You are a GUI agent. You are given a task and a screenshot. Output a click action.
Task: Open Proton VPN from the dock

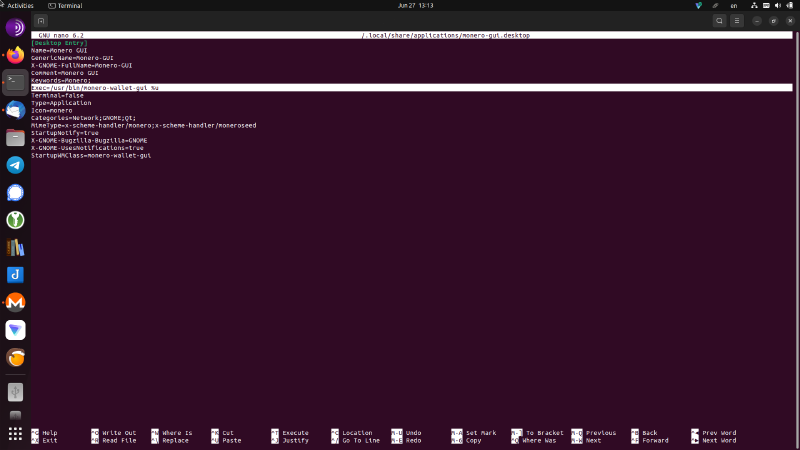(15, 330)
